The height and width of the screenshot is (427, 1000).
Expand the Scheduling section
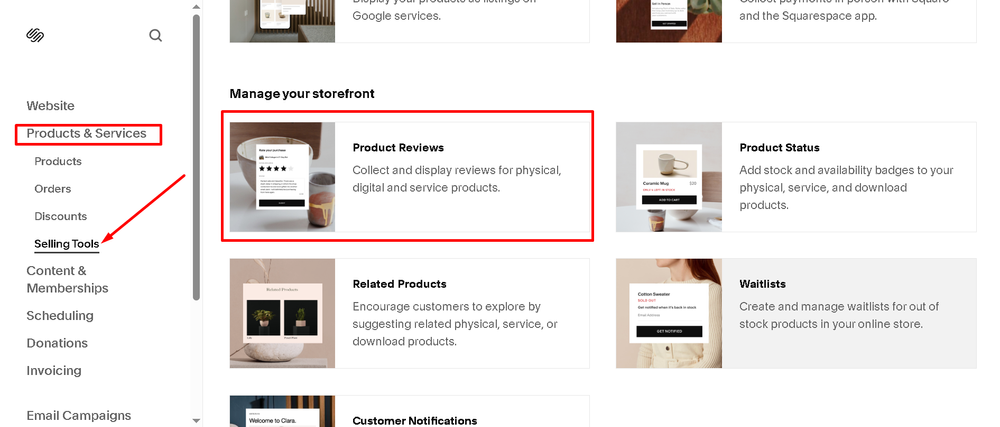(60, 315)
